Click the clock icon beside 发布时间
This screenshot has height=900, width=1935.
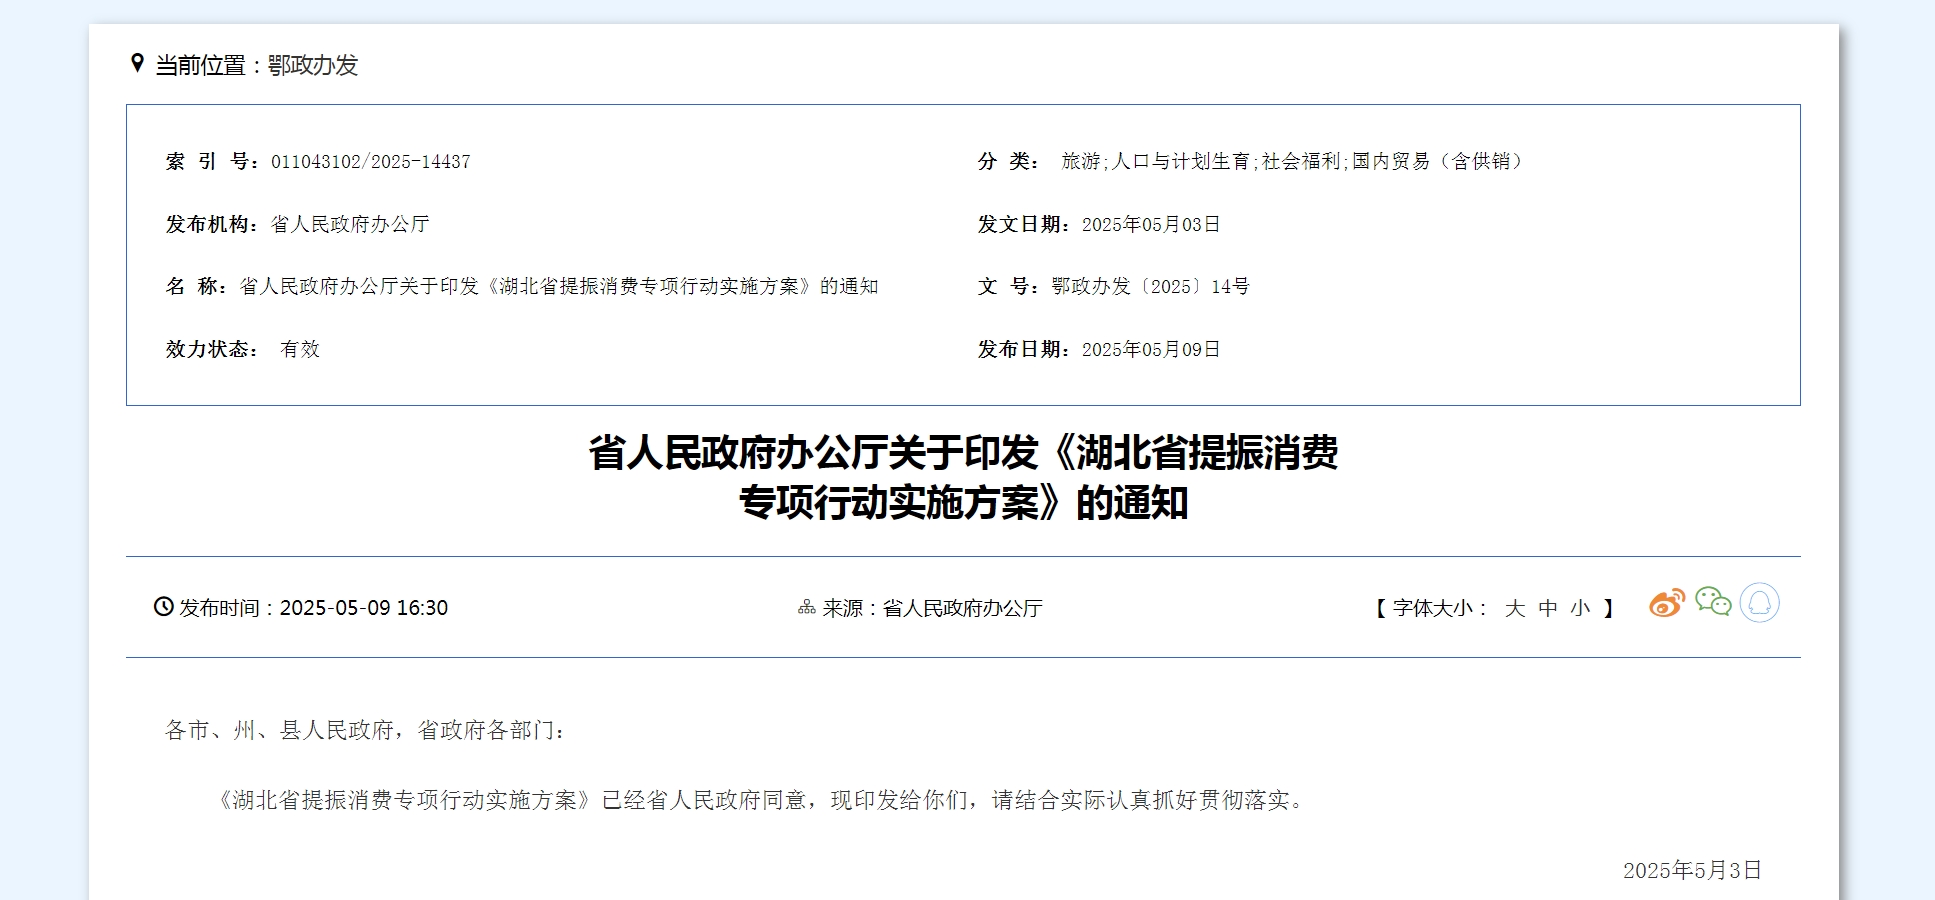[x=163, y=607]
